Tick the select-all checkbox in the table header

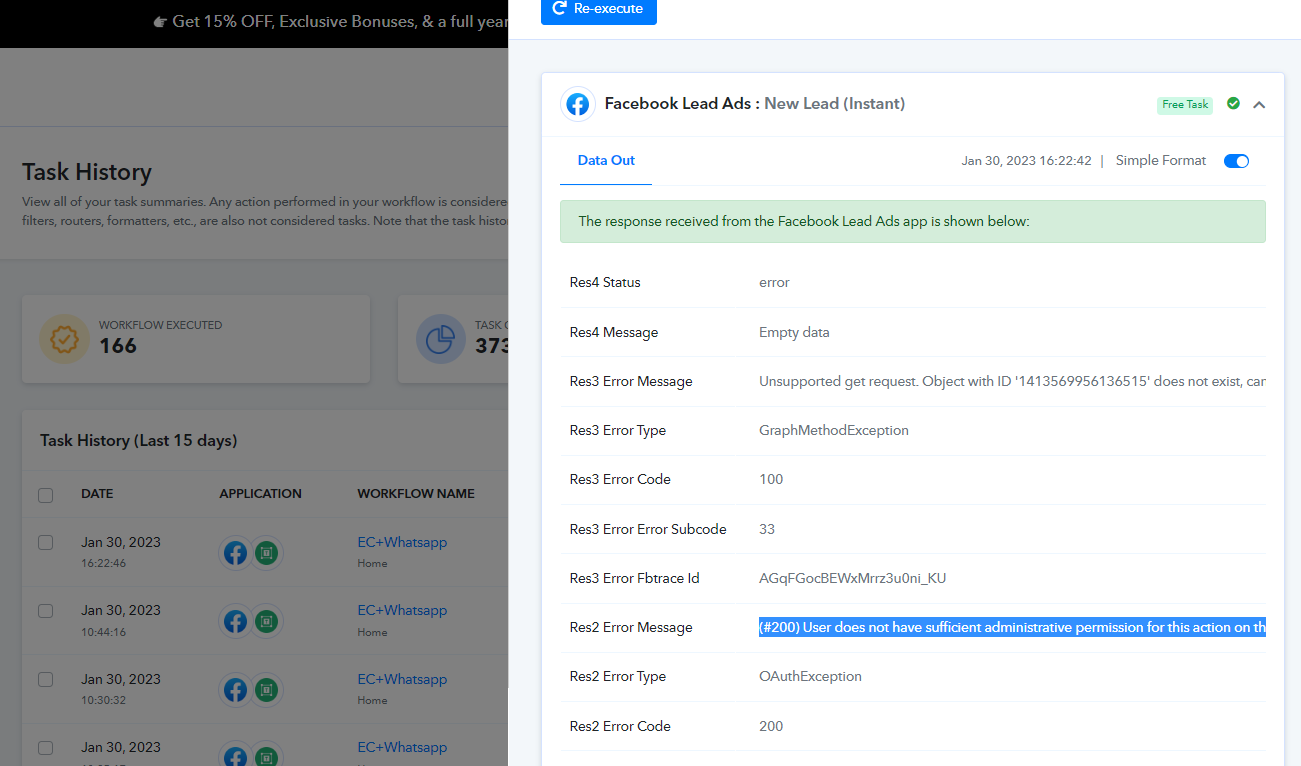tap(45, 494)
